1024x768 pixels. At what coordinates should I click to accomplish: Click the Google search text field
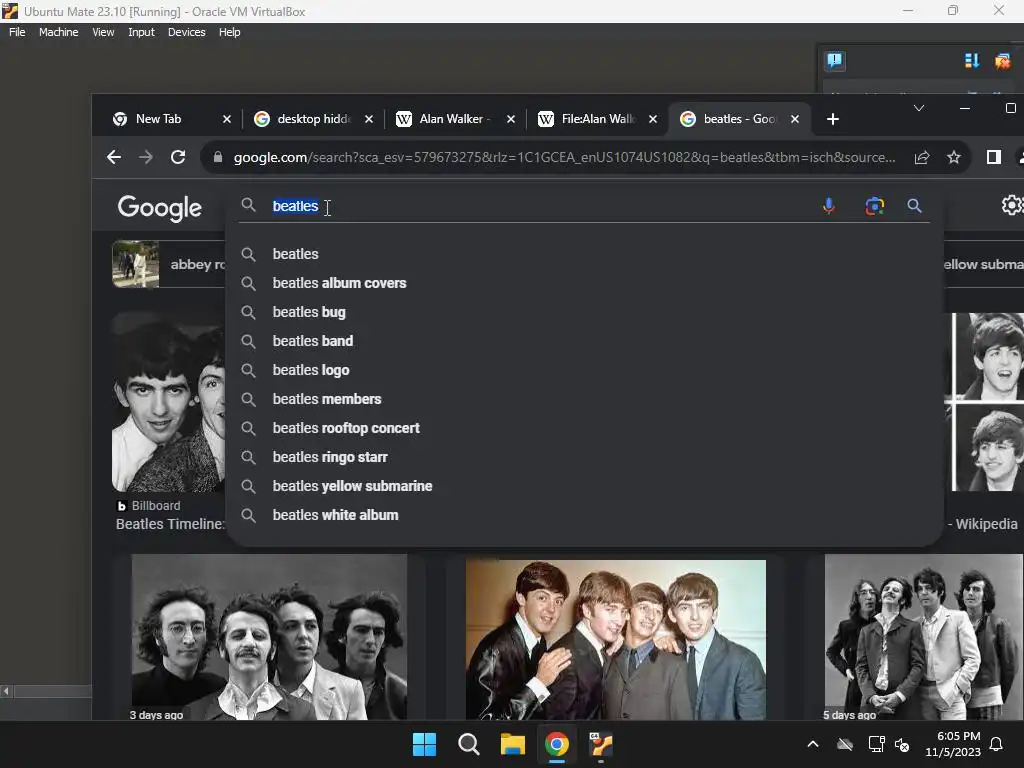point(536,206)
